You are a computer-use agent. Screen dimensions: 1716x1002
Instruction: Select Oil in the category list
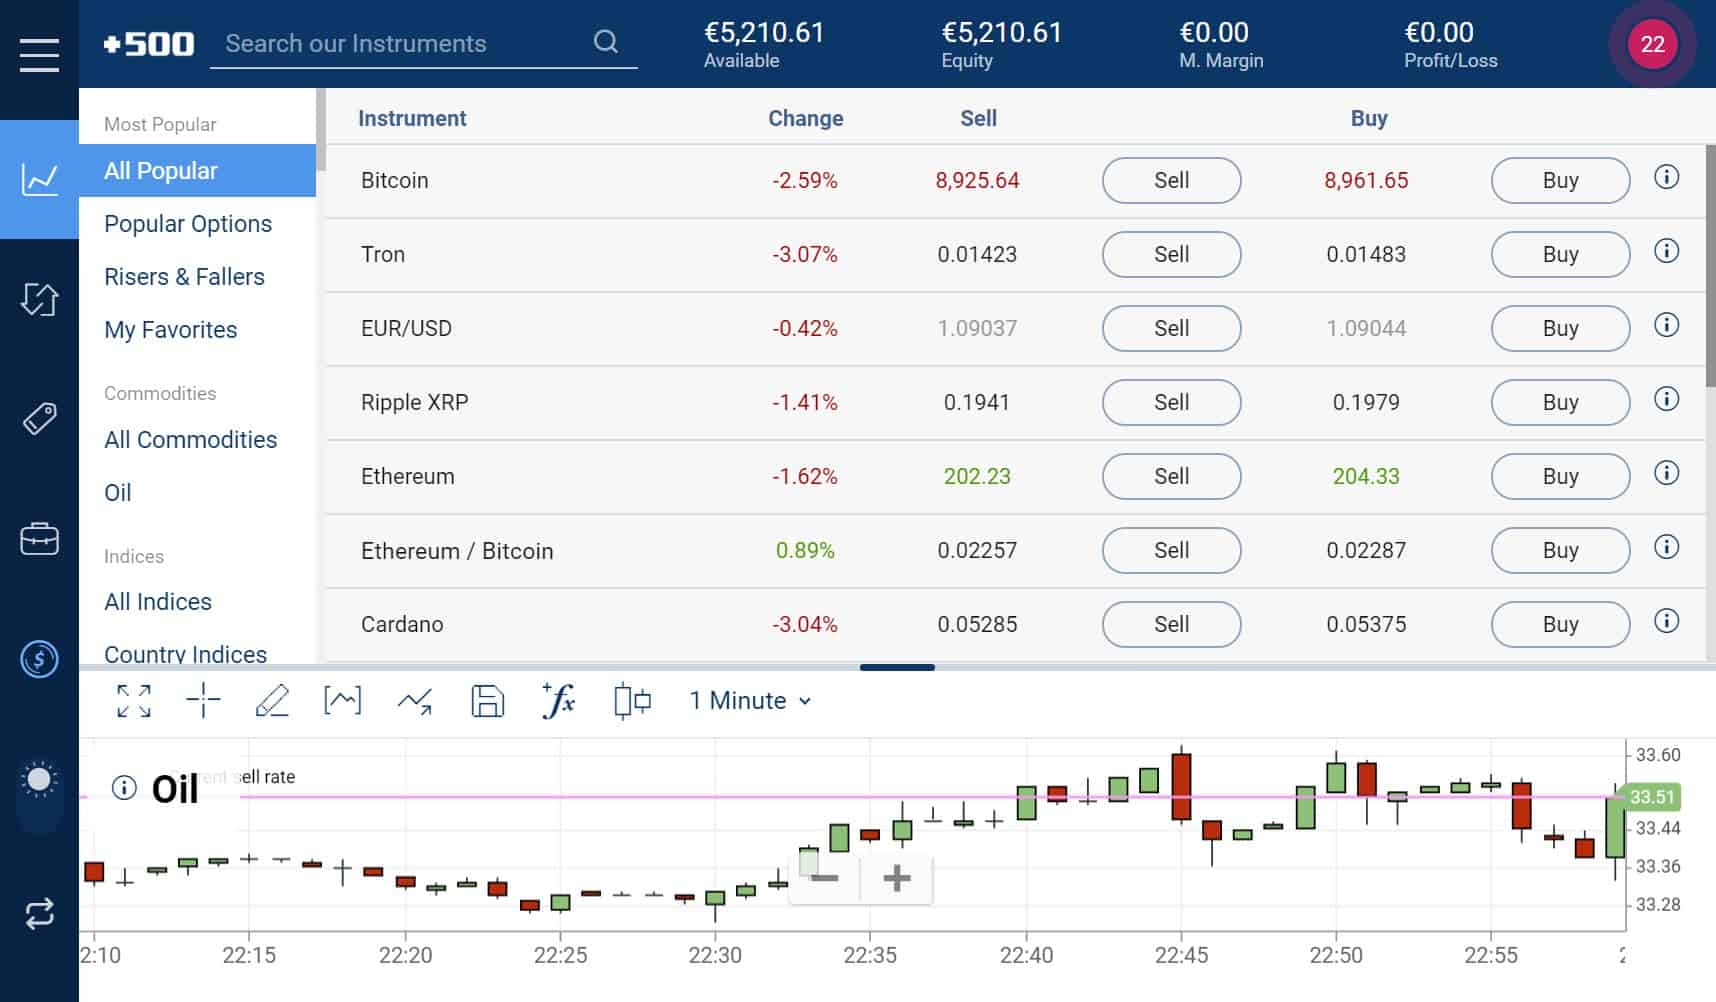coord(118,493)
